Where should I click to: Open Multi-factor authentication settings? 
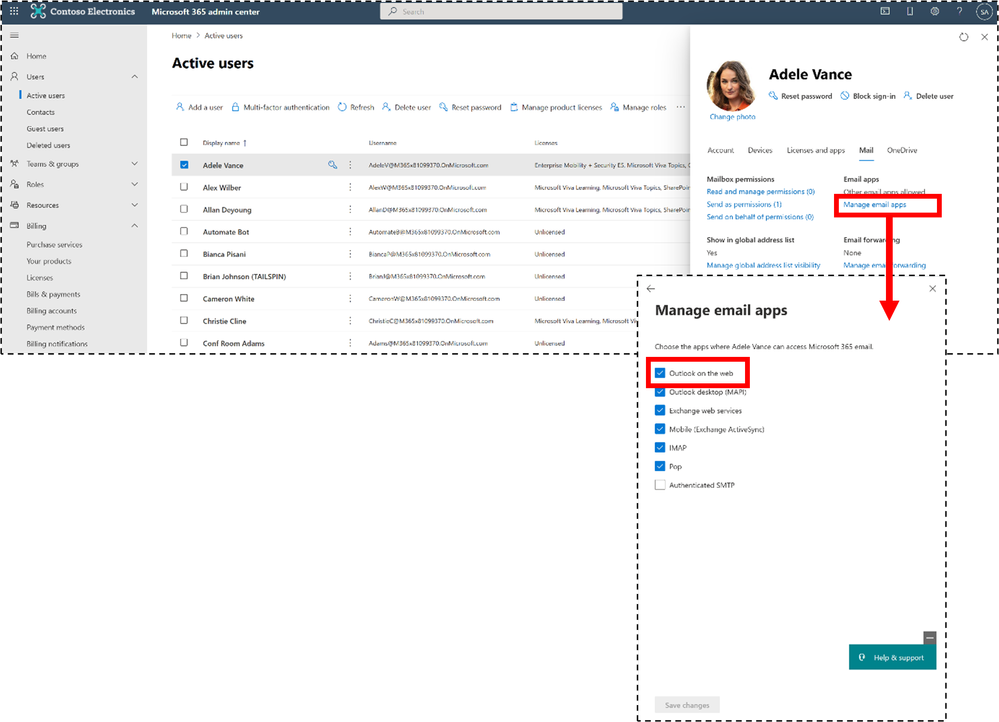point(280,107)
